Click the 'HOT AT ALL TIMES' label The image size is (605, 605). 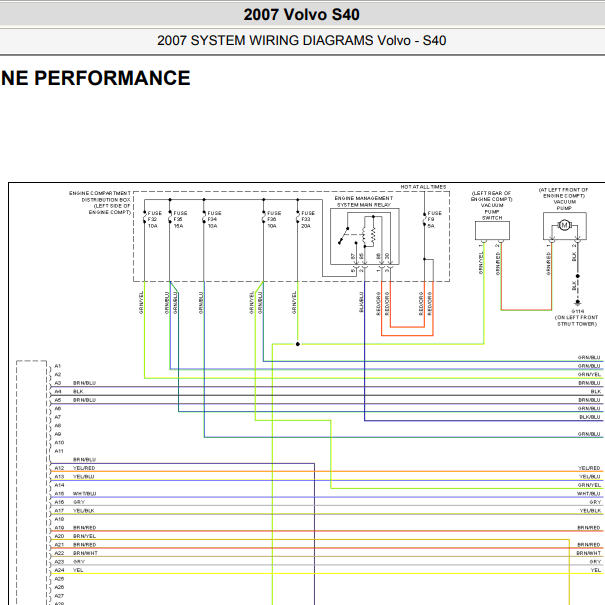tap(423, 187)
